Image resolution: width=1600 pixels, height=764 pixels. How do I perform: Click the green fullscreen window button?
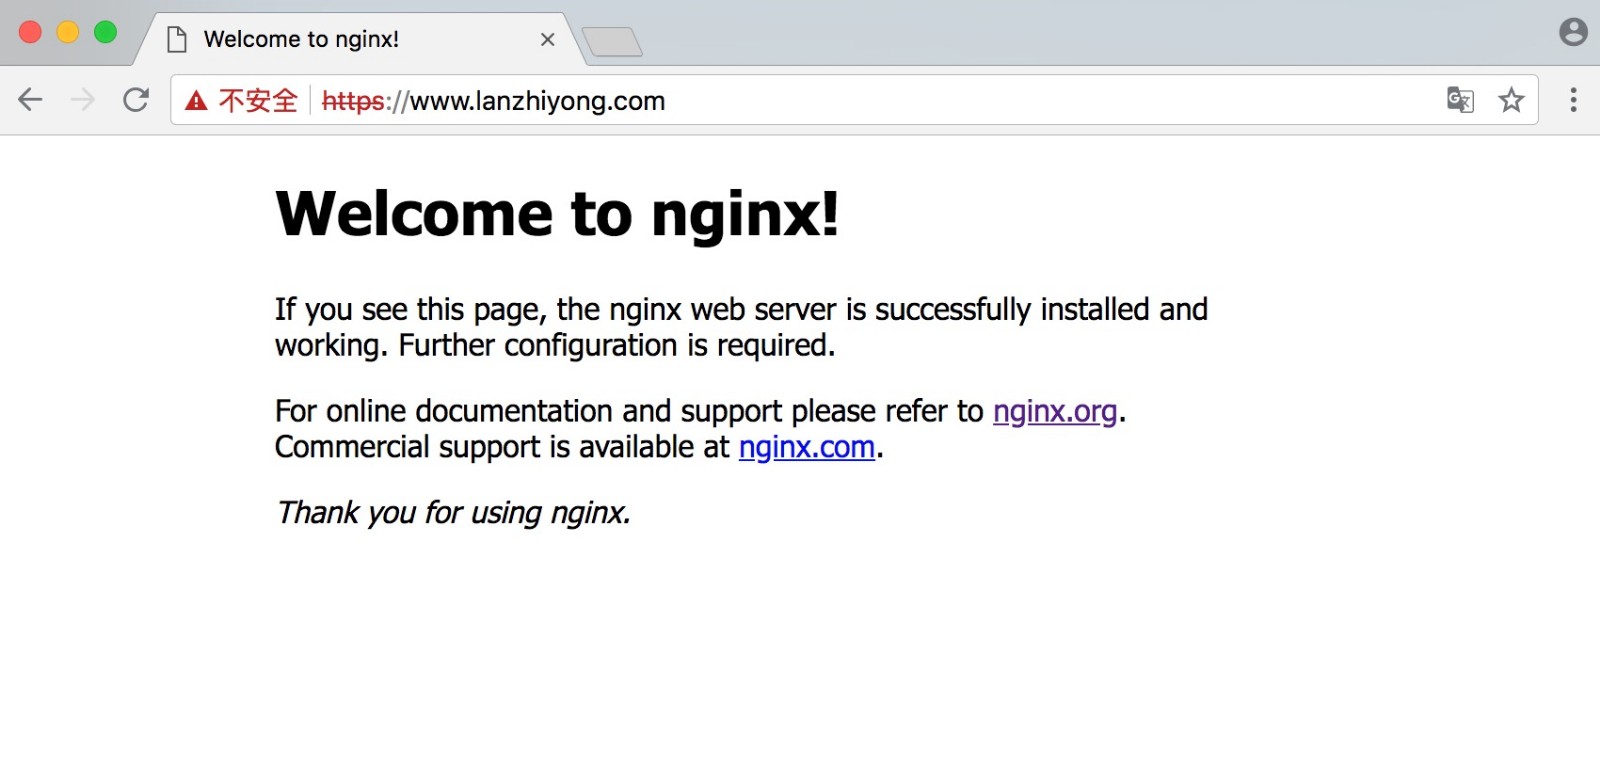(105, 32)
